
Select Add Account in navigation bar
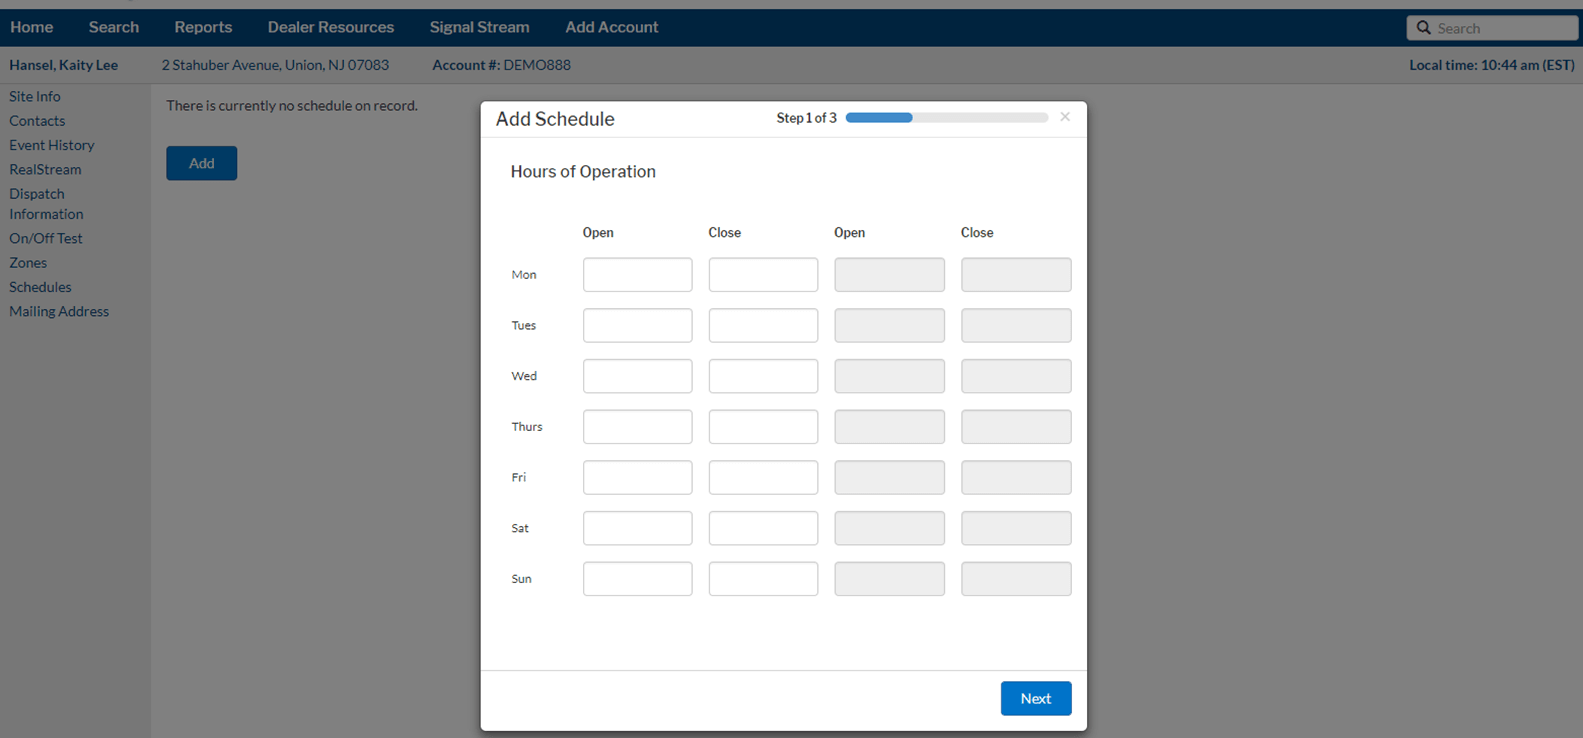pyautogui.click(x=611, y=27)
